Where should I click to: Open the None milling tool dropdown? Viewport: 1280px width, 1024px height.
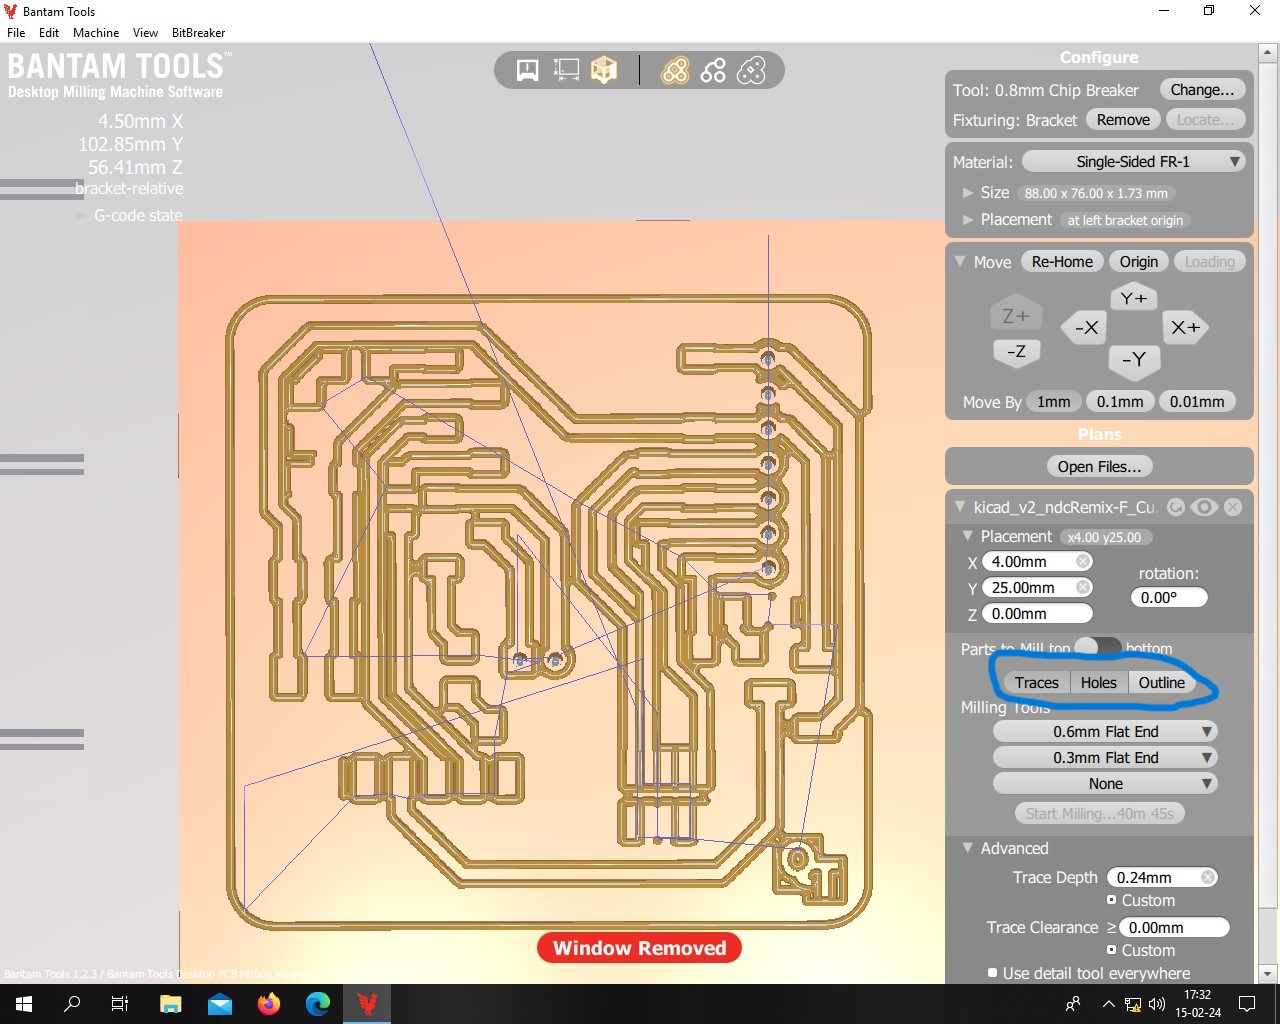(1104, 784)
